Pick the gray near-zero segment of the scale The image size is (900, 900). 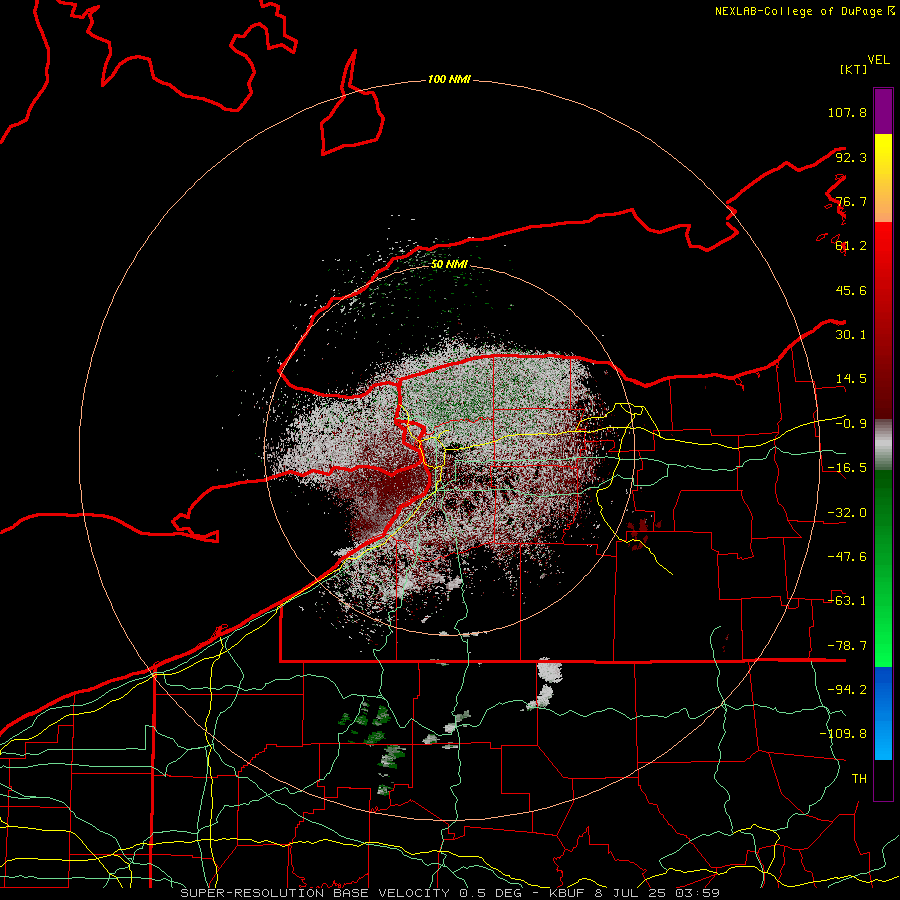pos(883,445)
